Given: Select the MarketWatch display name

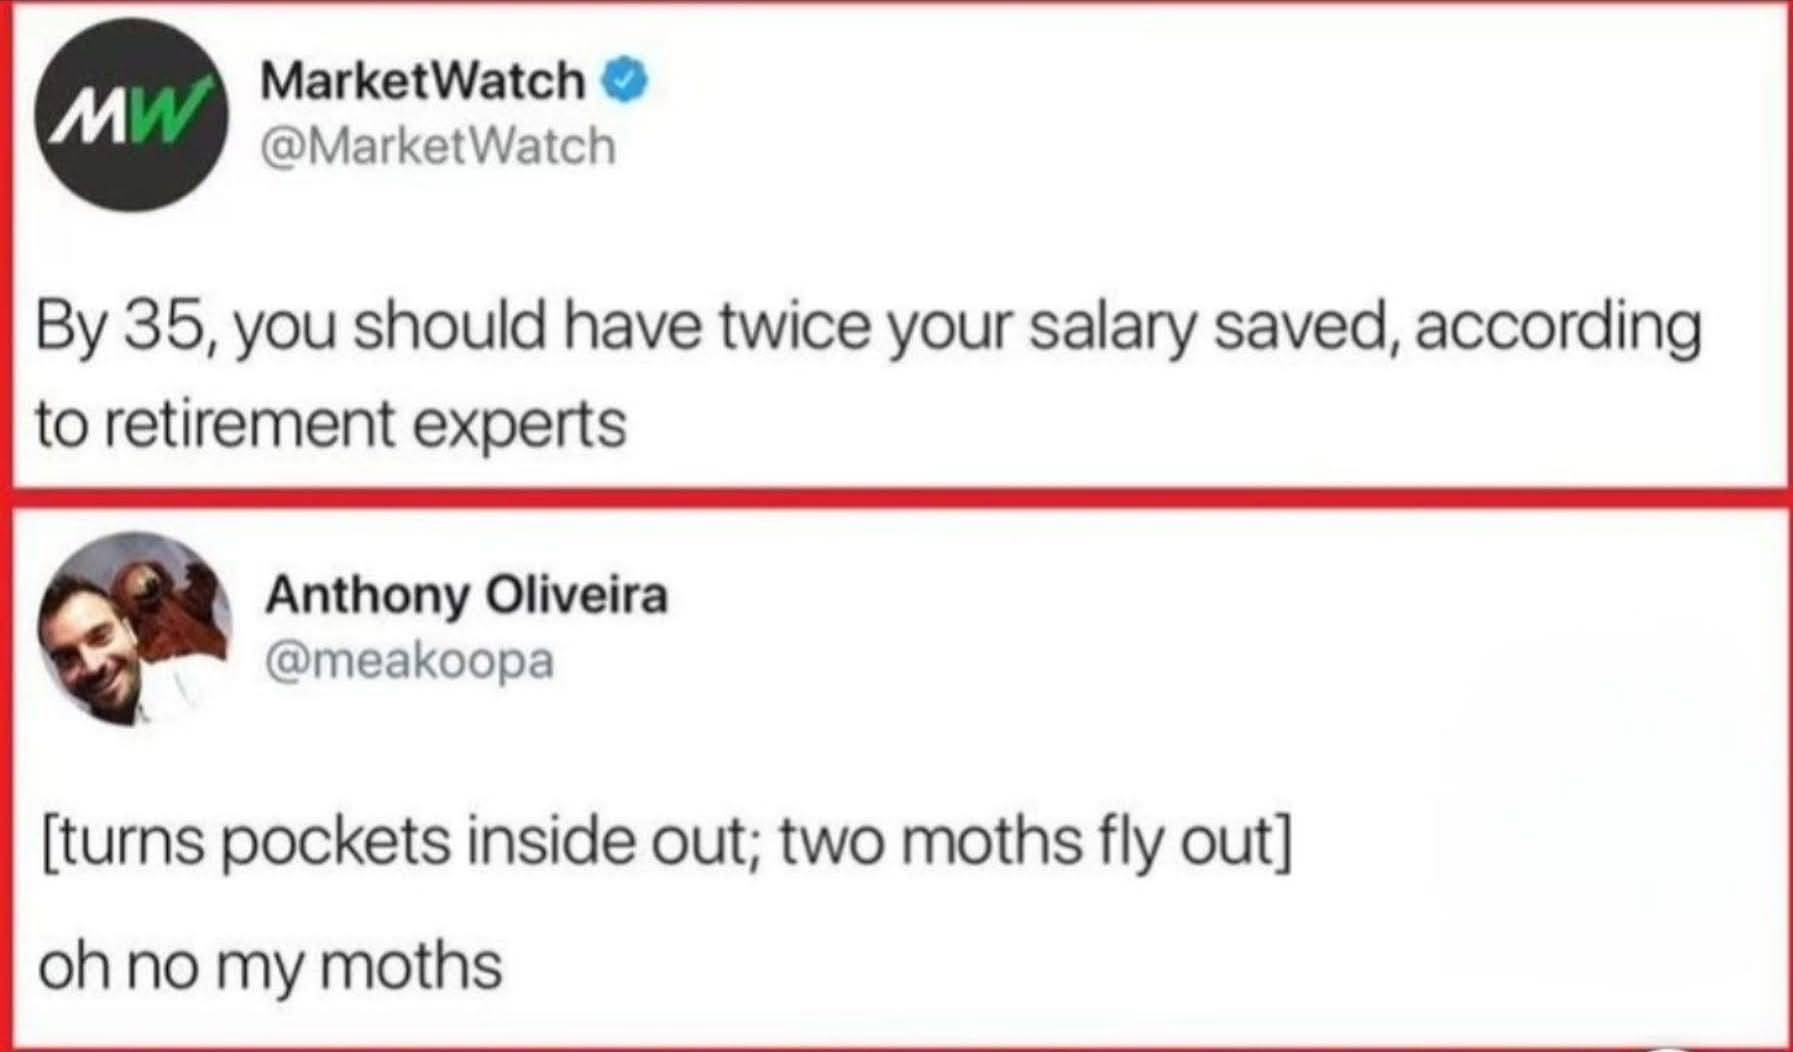Looking at the screenshot, I should pyautogui.click(x=420, y=83).
